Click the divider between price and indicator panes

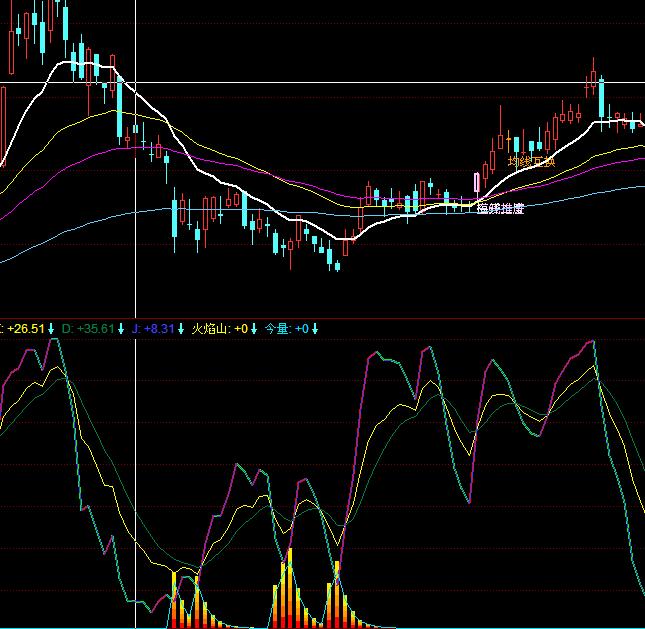tap(322, 318)
